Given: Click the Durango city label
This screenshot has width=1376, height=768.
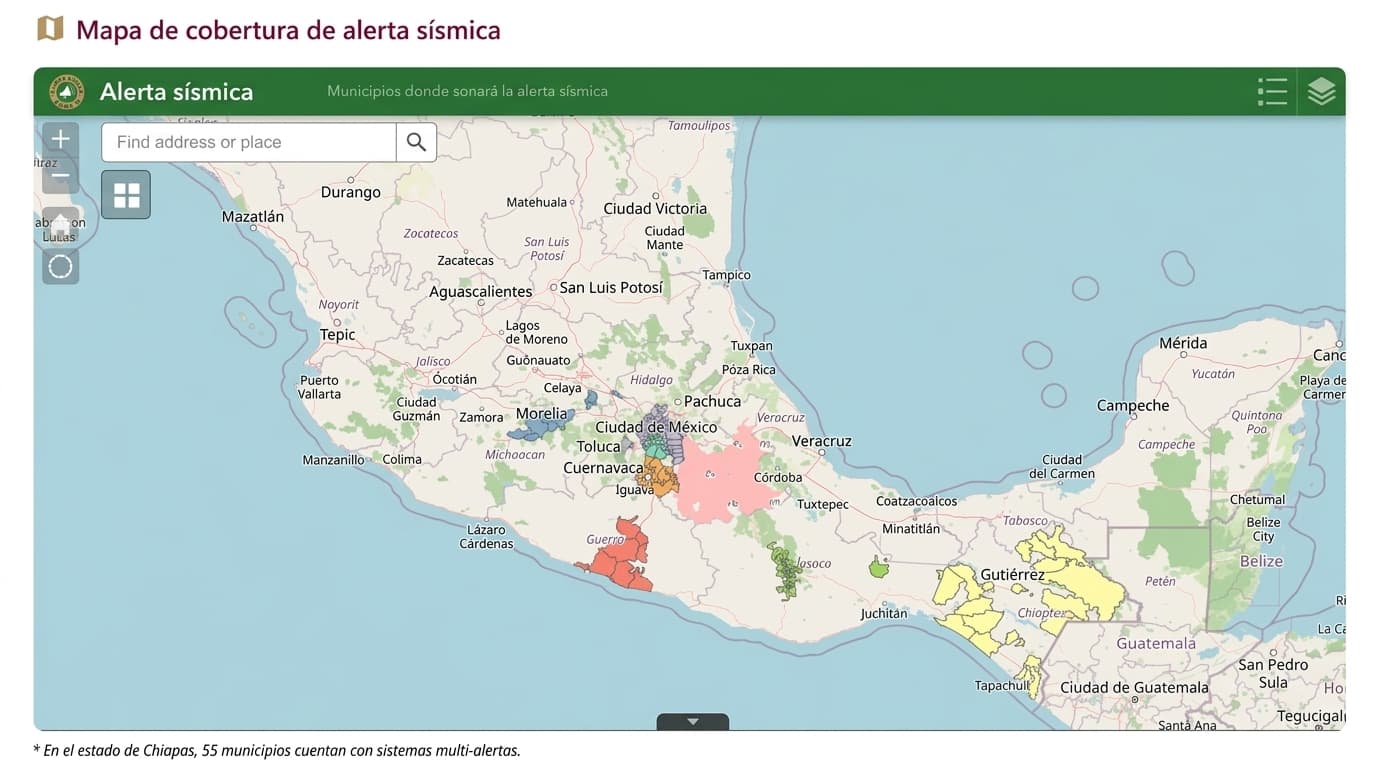Looking at the screenshot, I should pos(350,192).
